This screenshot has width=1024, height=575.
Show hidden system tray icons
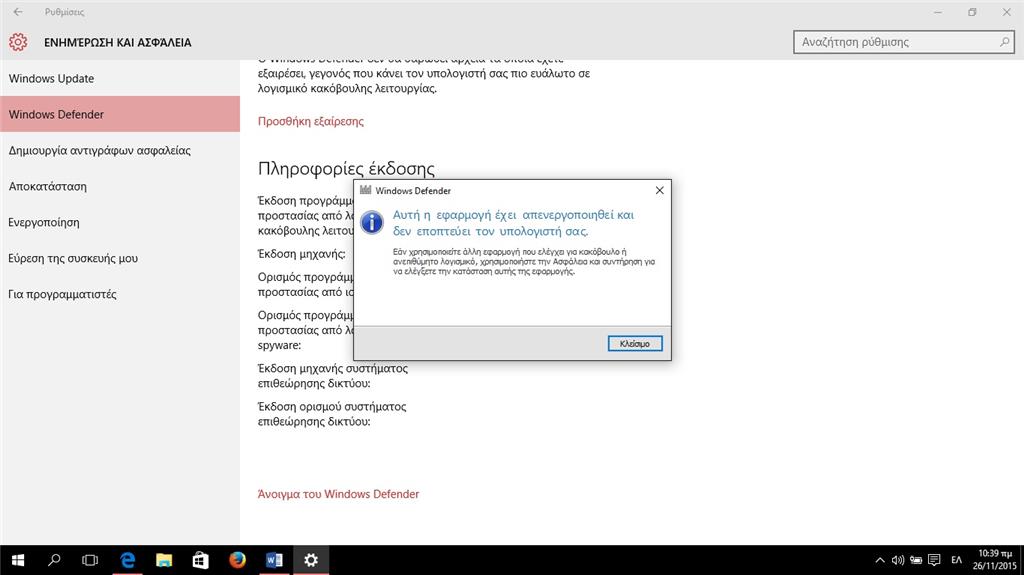point(880,560)
